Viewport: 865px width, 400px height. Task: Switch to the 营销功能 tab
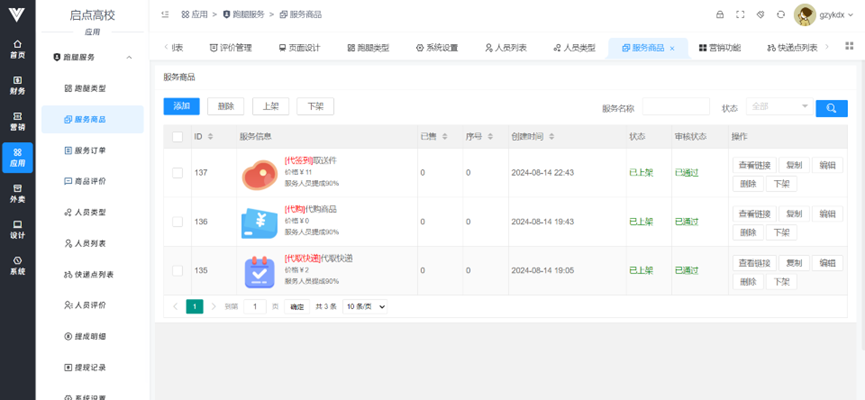(x=719, y=48)
